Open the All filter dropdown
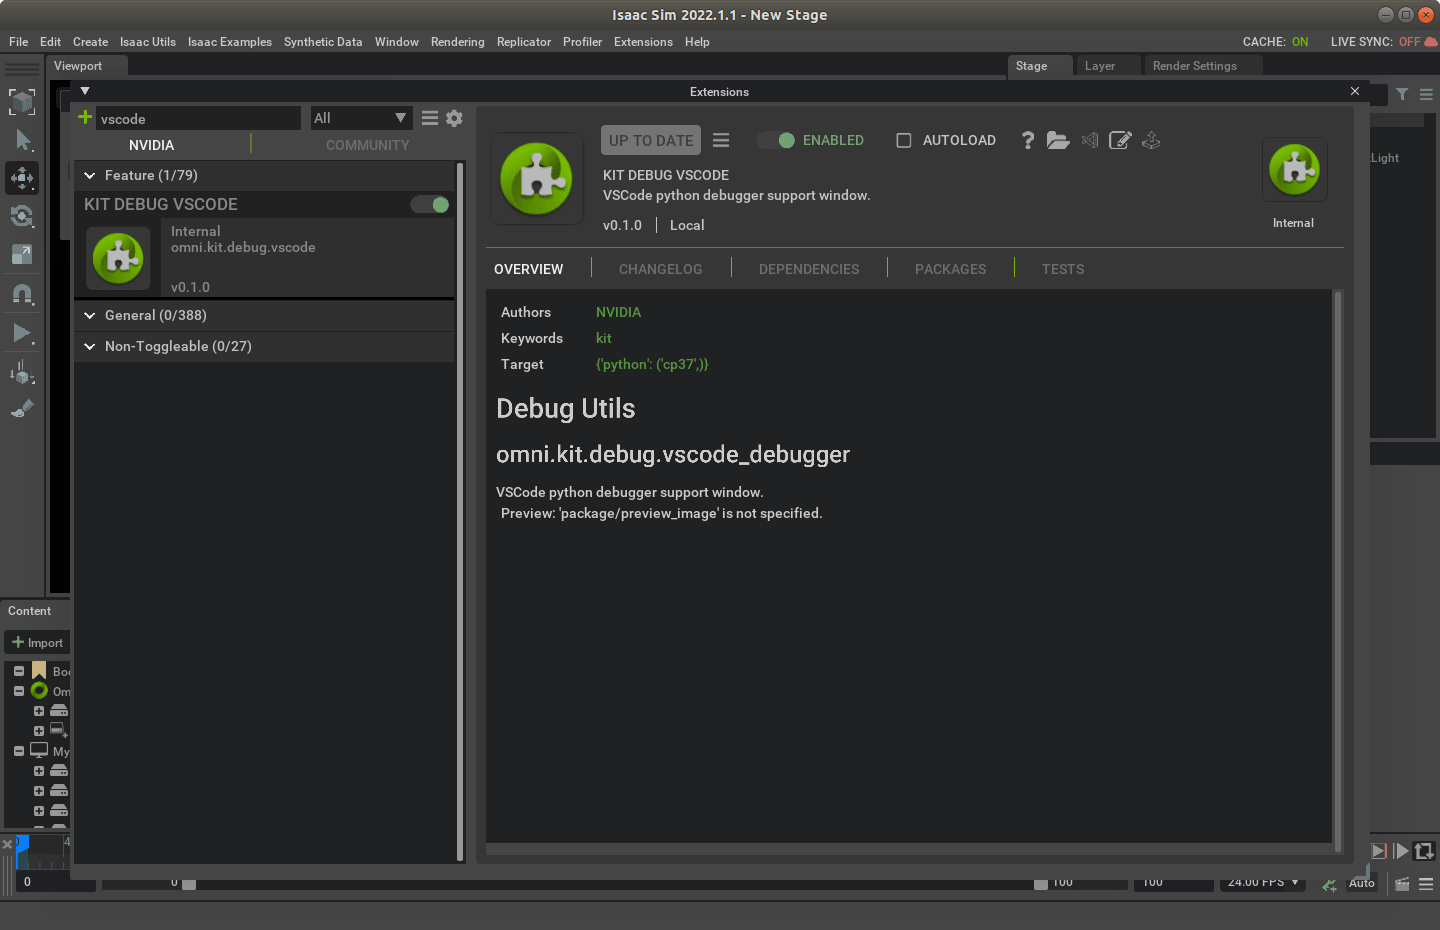The height and width of the screenshot is (930, 1440). pos(361,118)
